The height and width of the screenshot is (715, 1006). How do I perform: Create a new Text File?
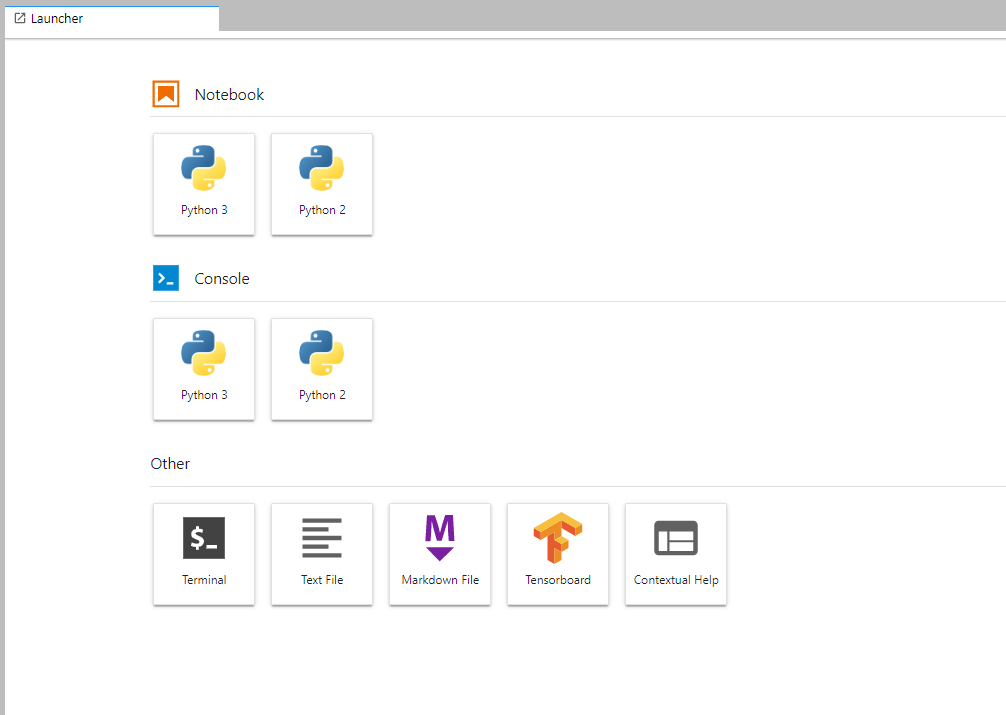click(322, 554)
